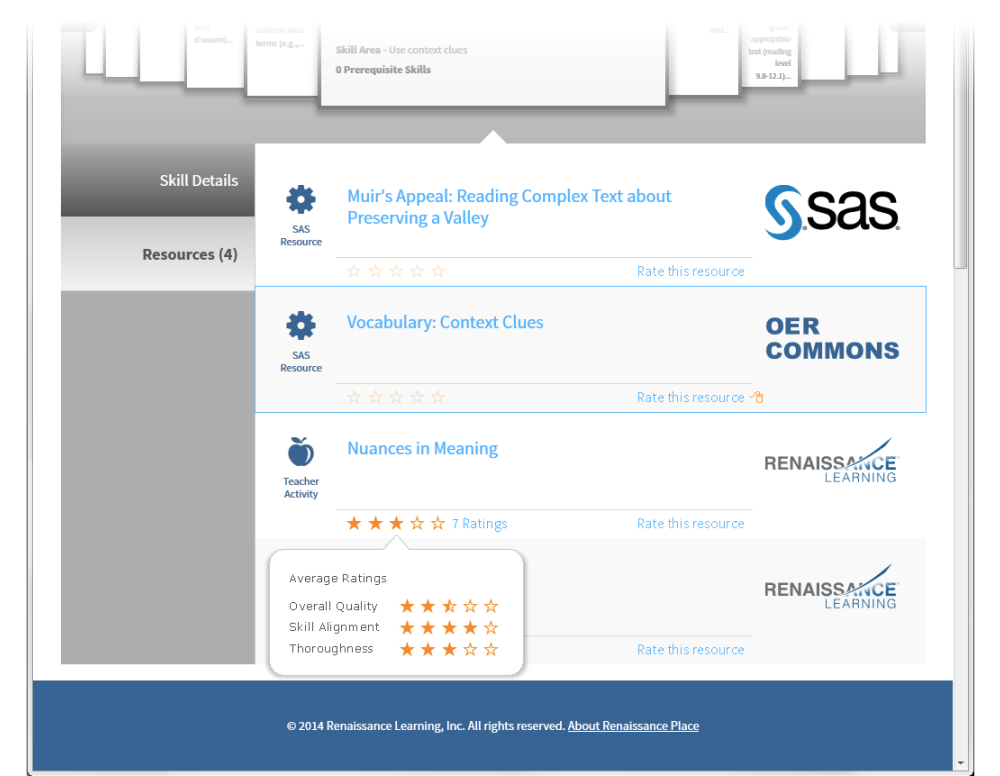Click the 'Skill Alignment' label
The image size is (1000, 776).
coord(334,627)
